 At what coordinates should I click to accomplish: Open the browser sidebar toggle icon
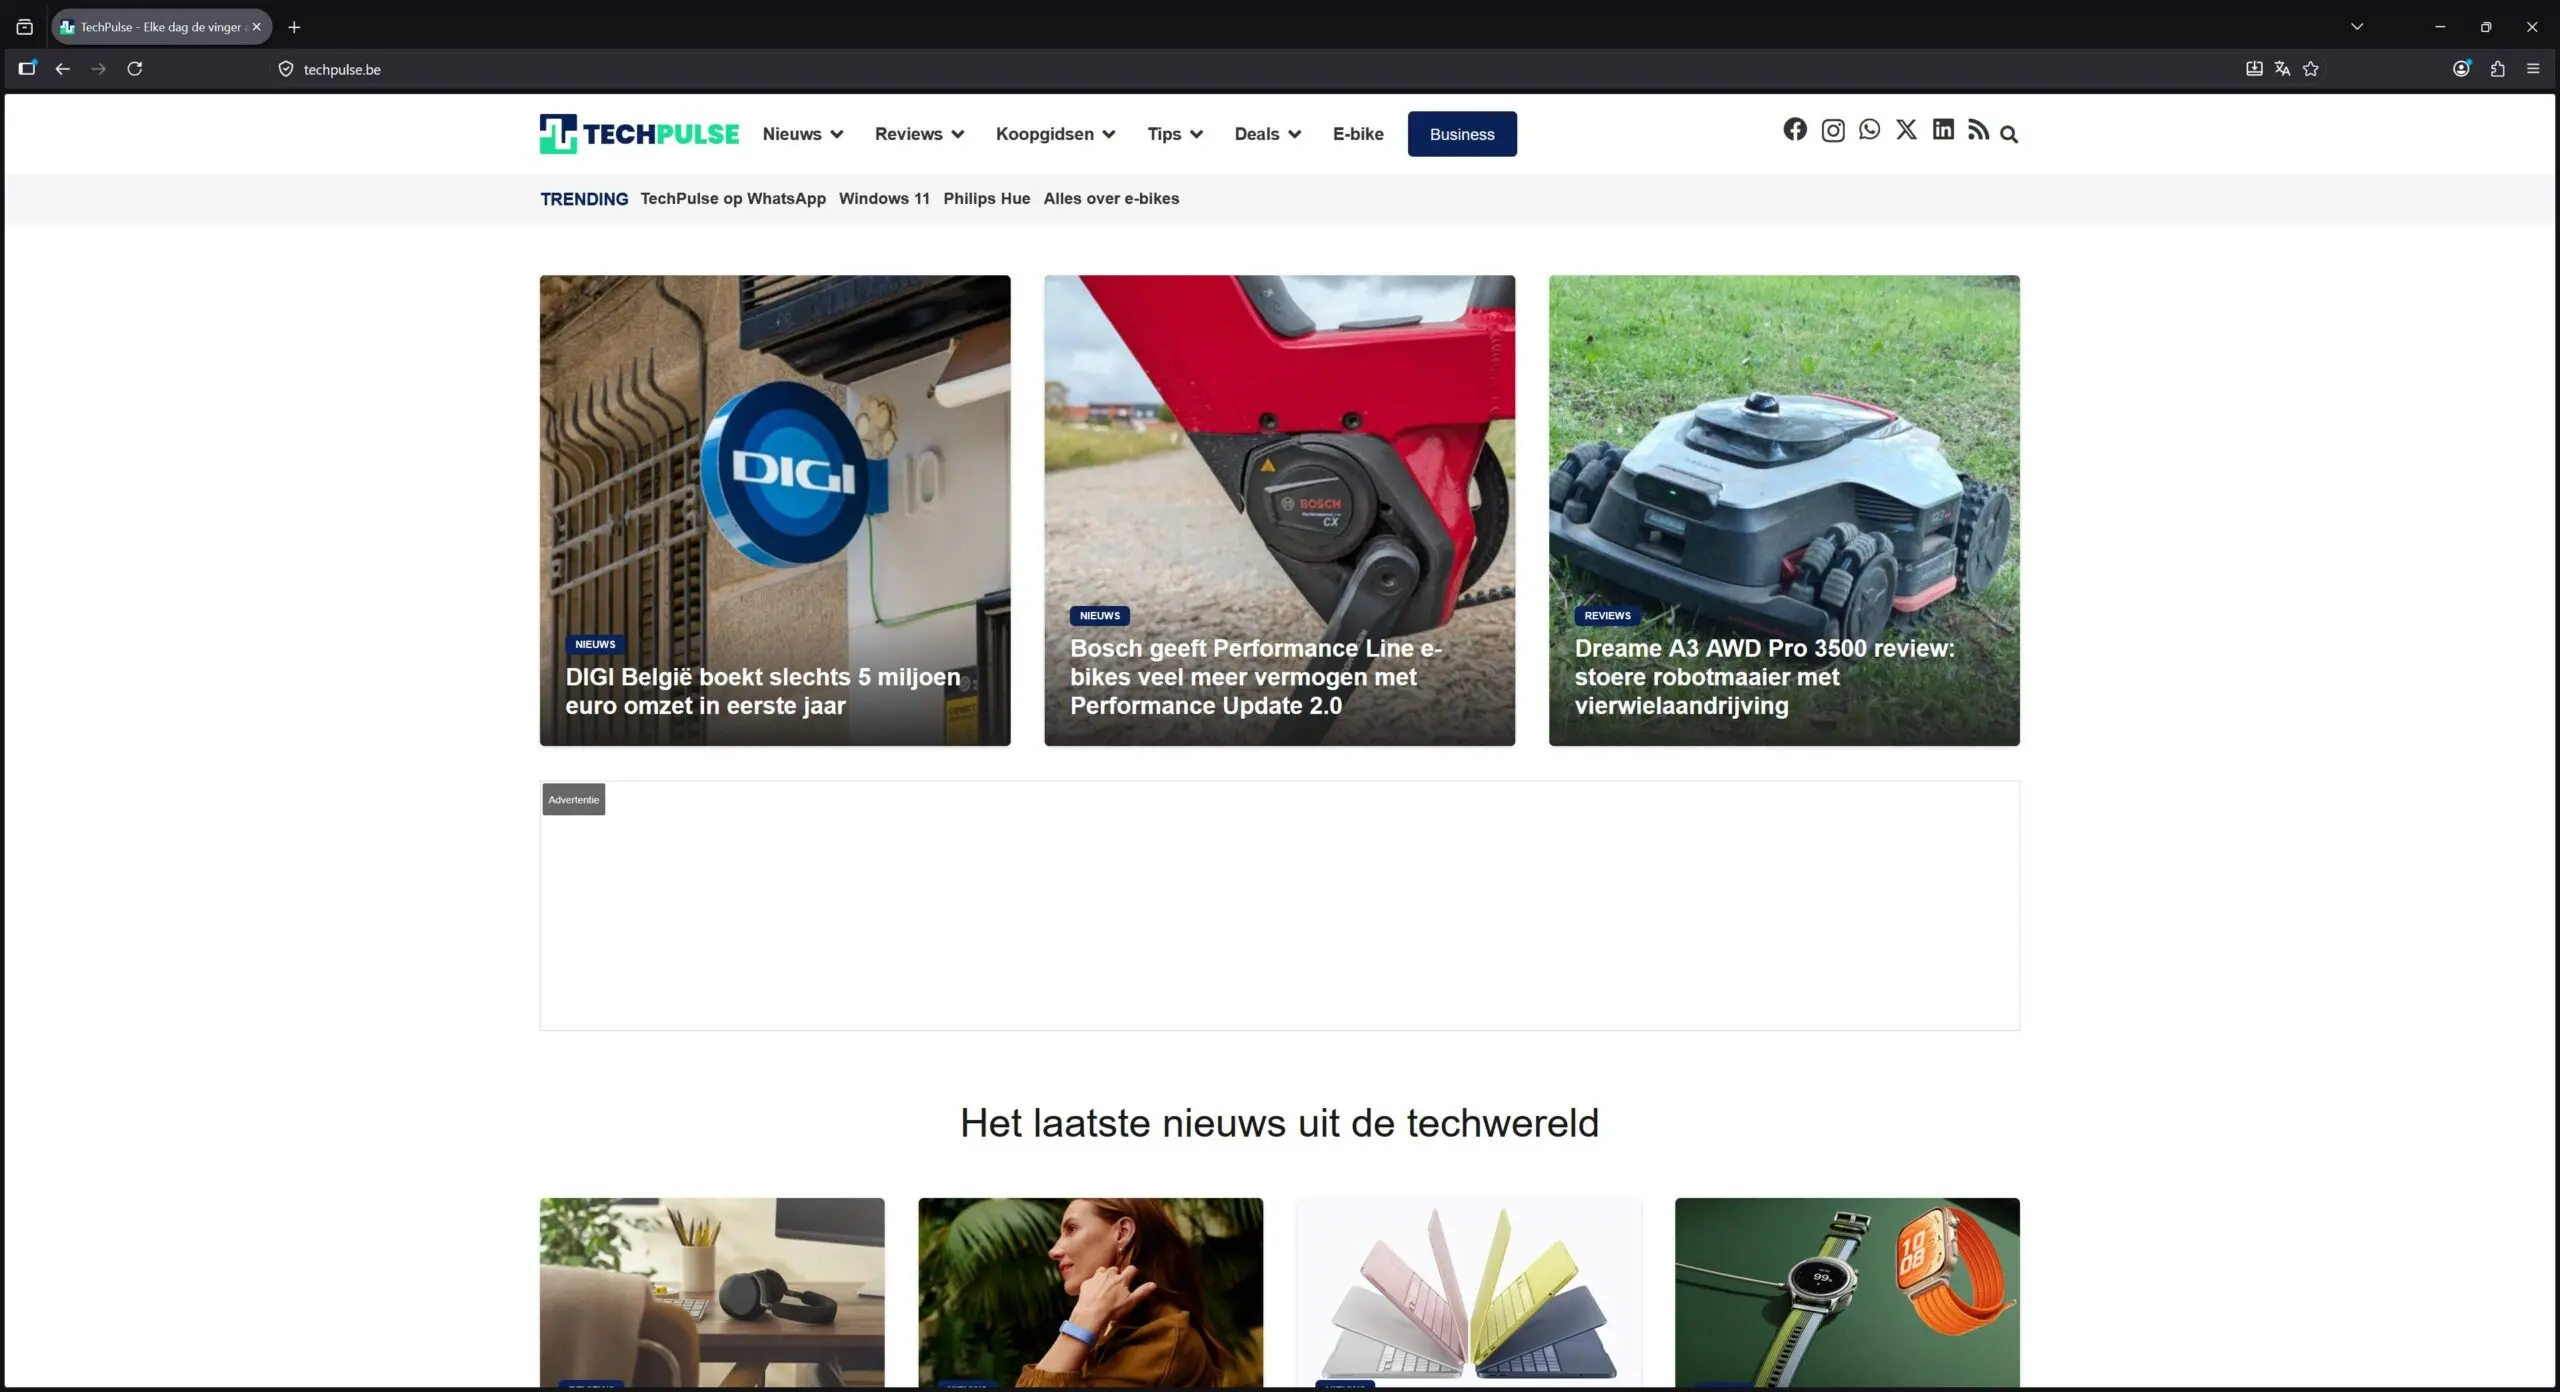click(27, 68)
